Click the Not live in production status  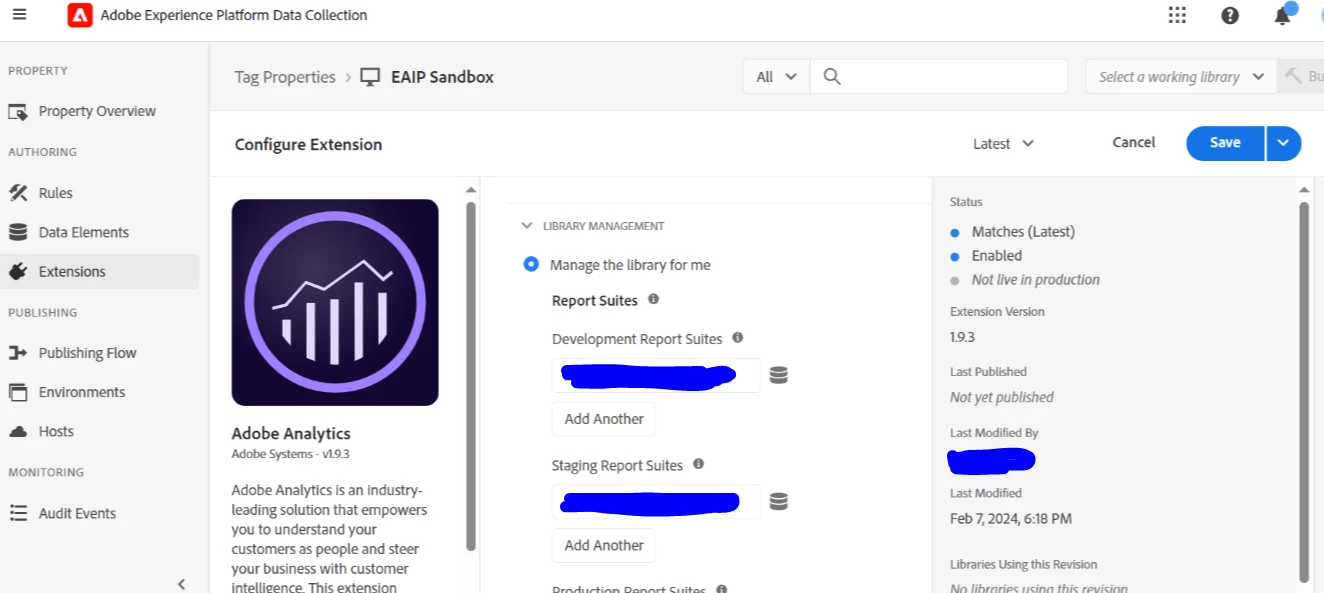click(x=1036, y=280)
